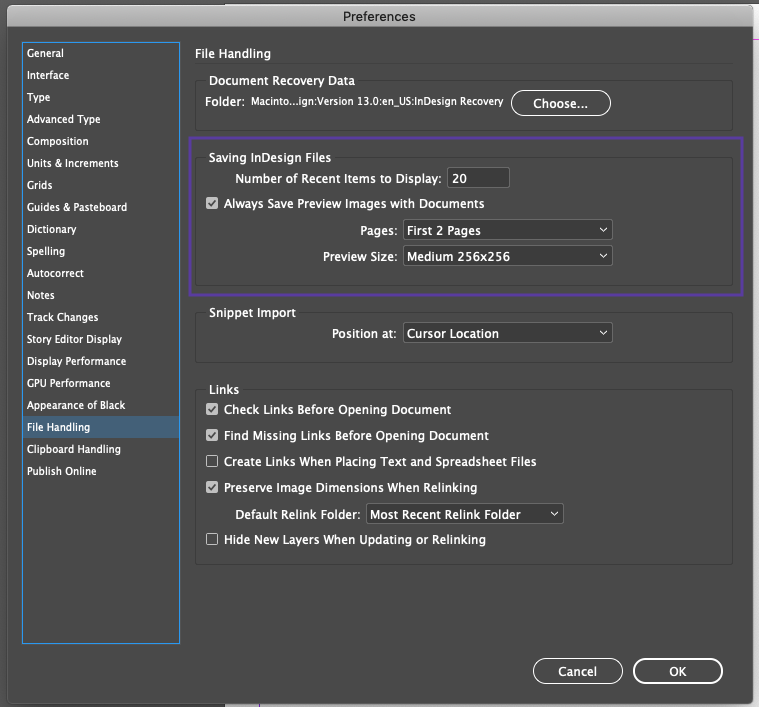
Task: Open the Snippet Import Position dropdown
Action: click(507, 334)
